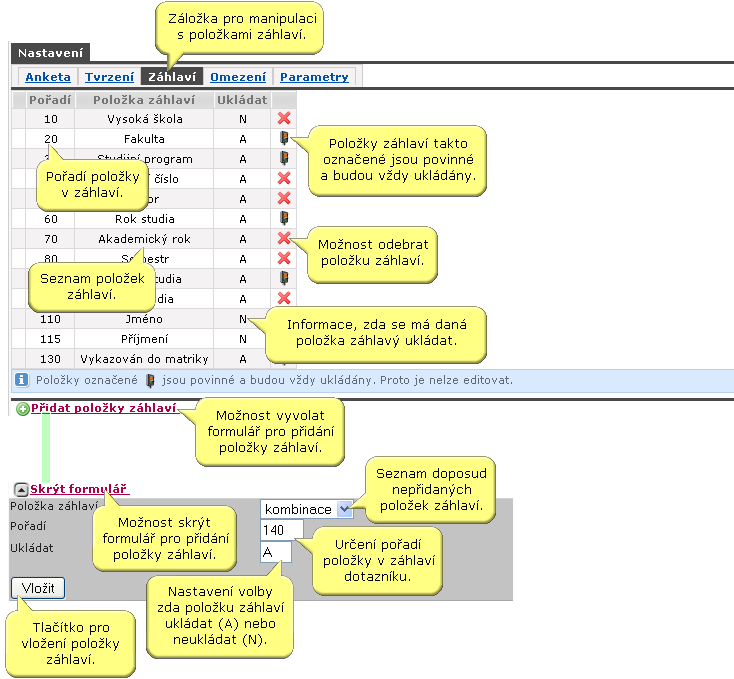Click the Pořadí column header
This screenshot has height=679, width=734.
click(x=50, y=100)
